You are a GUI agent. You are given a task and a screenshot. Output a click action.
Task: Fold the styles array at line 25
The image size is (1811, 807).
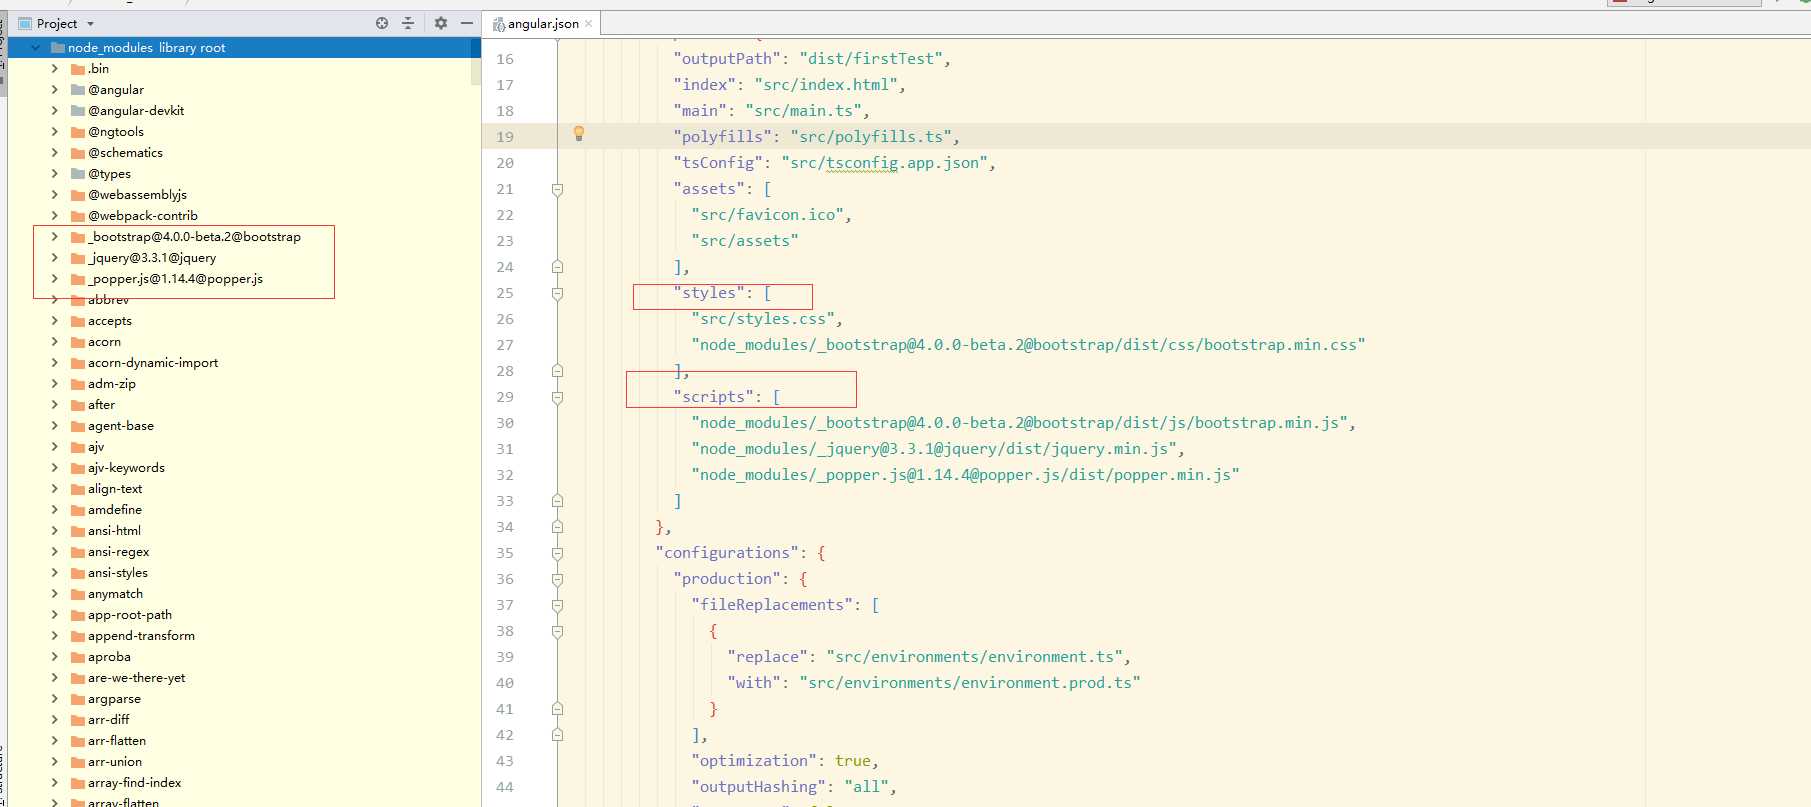point(557,293)
